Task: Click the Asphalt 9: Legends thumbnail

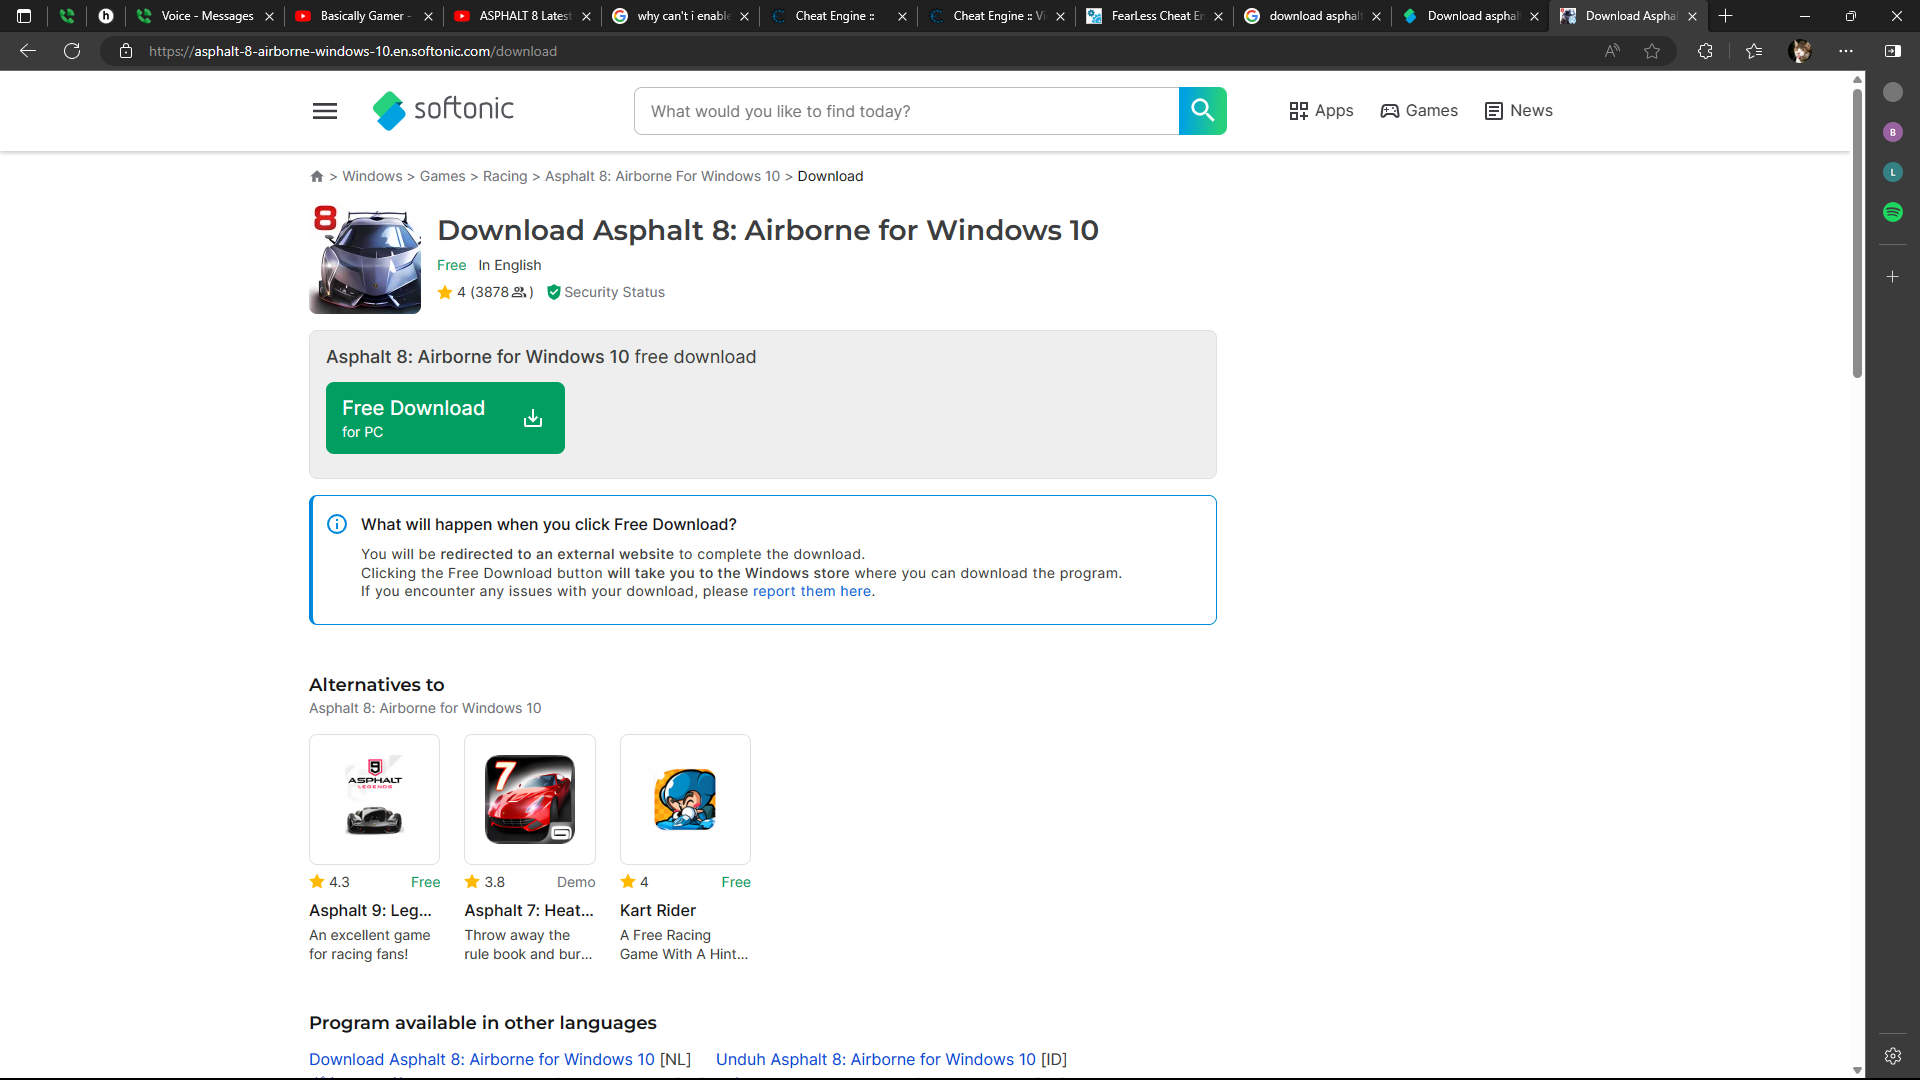Action: [x=374, y=799]
